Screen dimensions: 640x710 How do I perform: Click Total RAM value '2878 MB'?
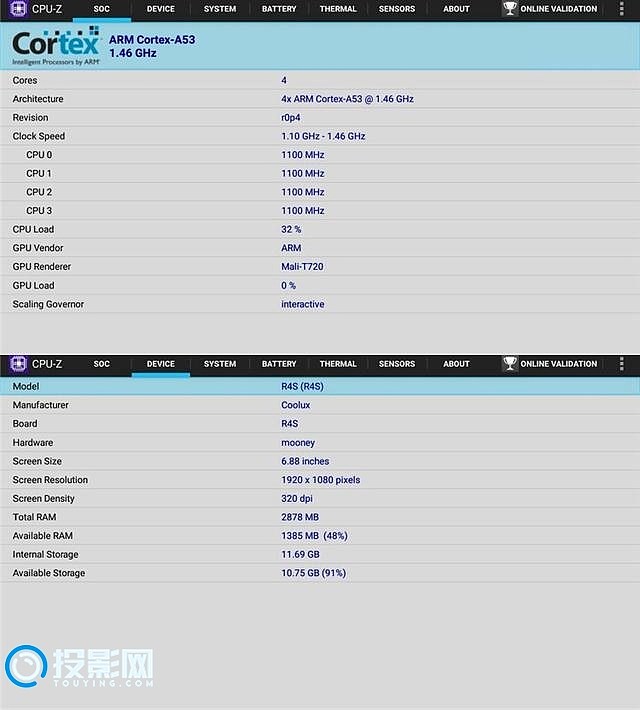[x=300, y=517]
